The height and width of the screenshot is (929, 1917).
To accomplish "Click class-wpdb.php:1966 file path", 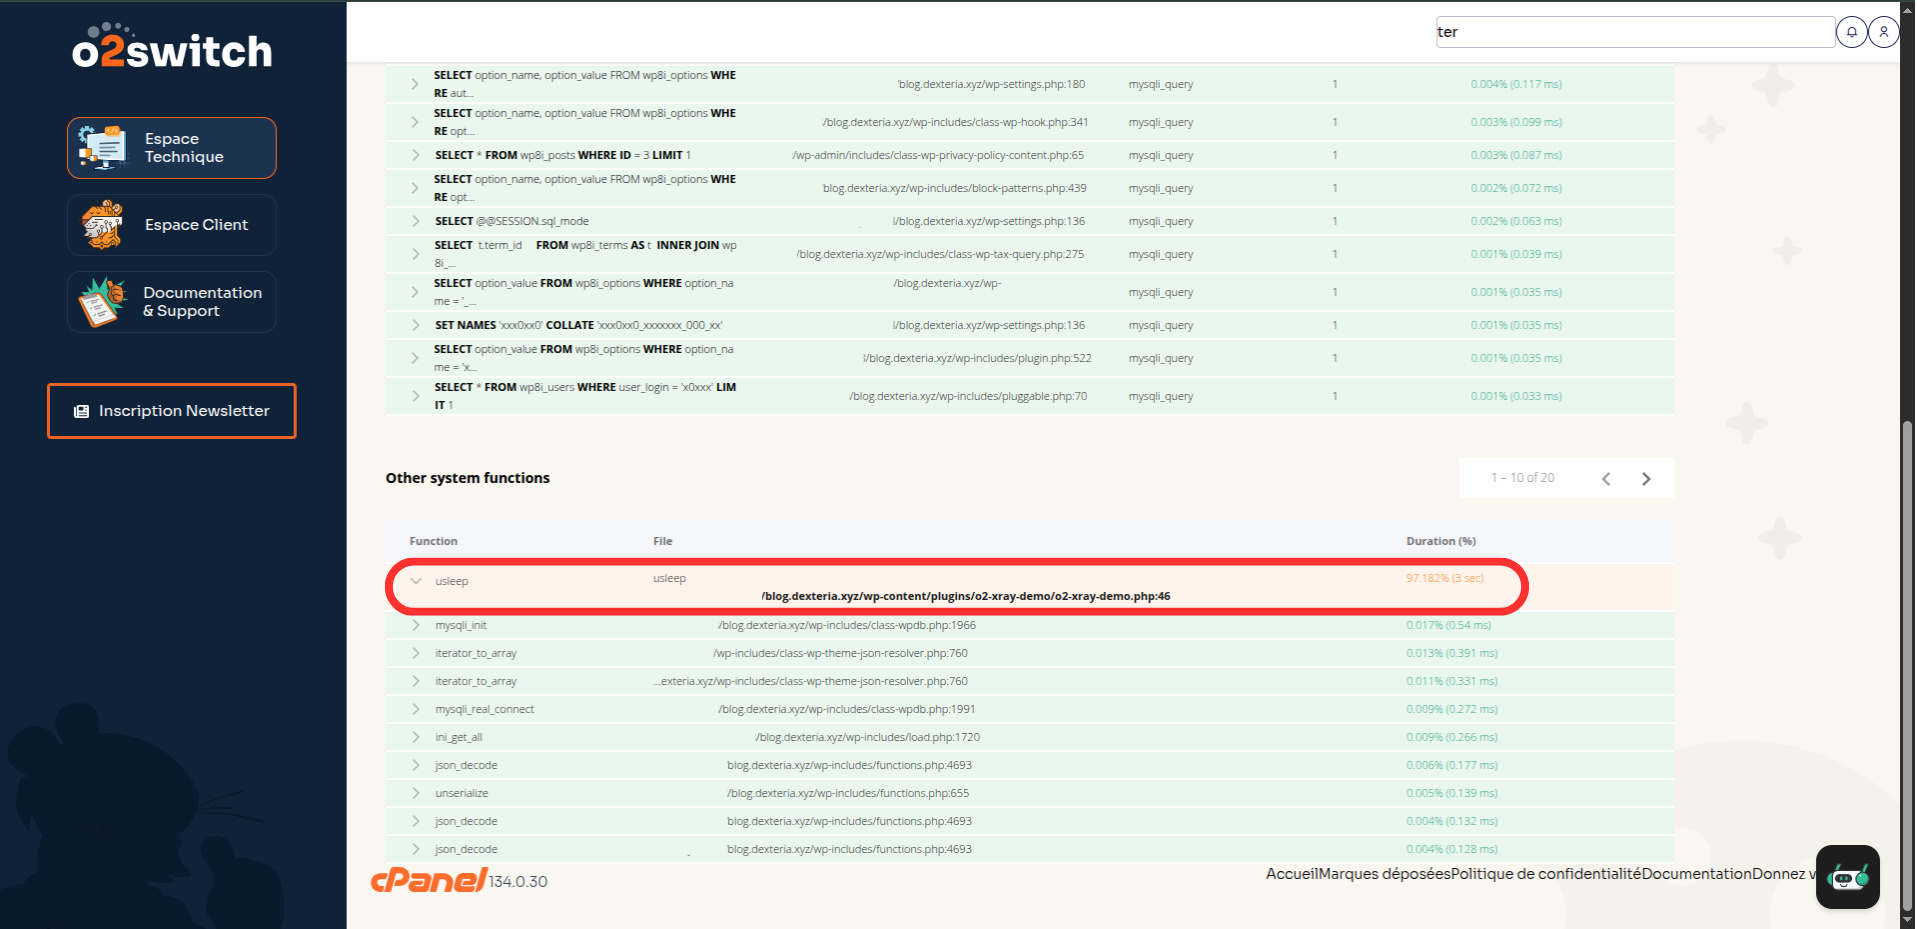I will (x=847, y=625).
